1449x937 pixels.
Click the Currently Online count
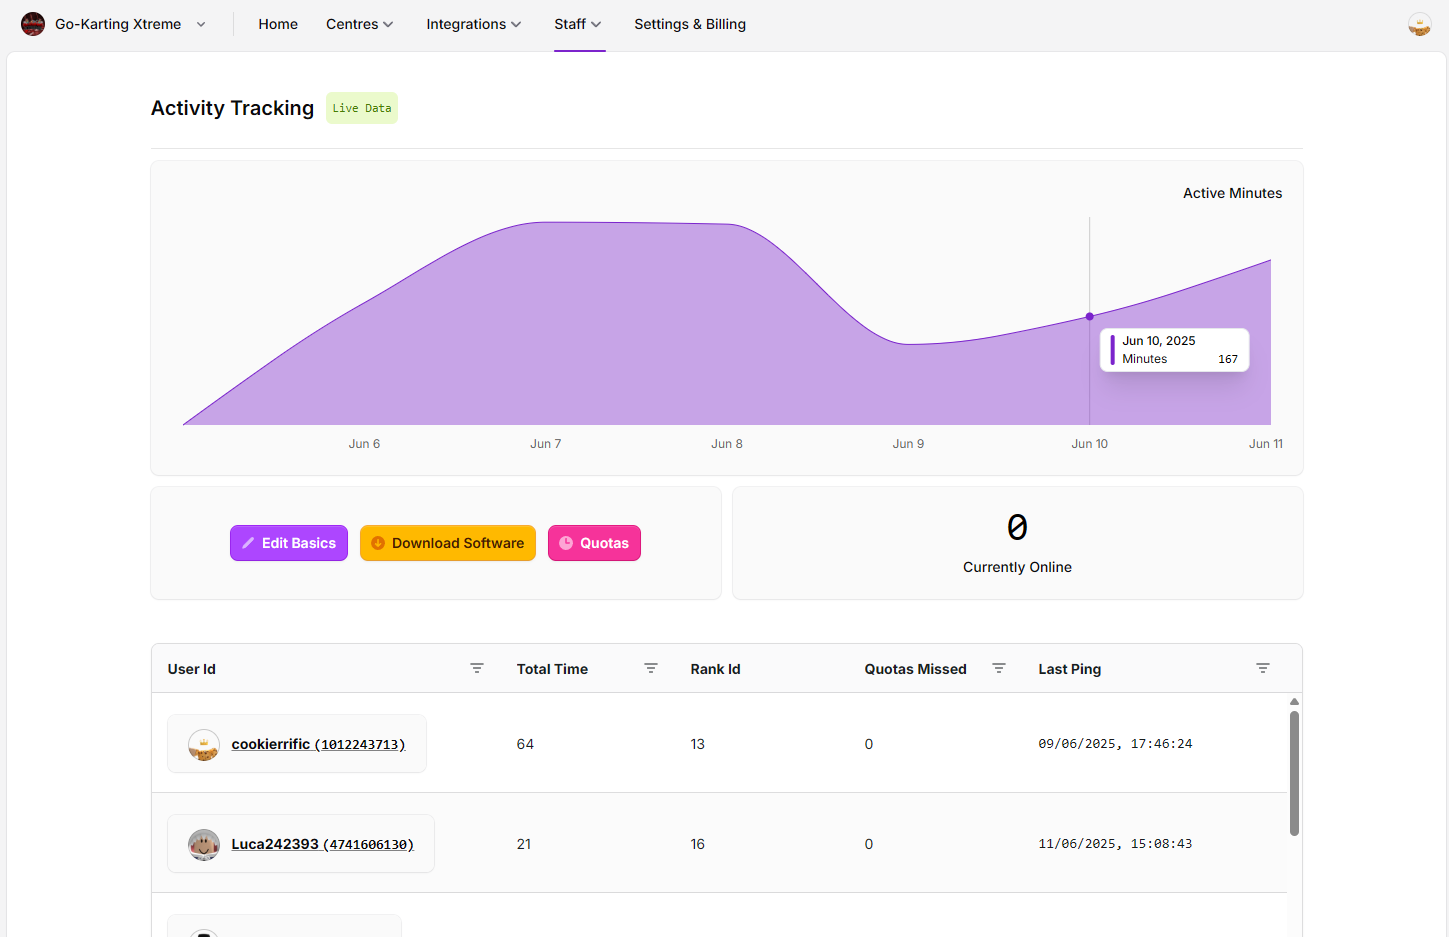[1017, 527]
